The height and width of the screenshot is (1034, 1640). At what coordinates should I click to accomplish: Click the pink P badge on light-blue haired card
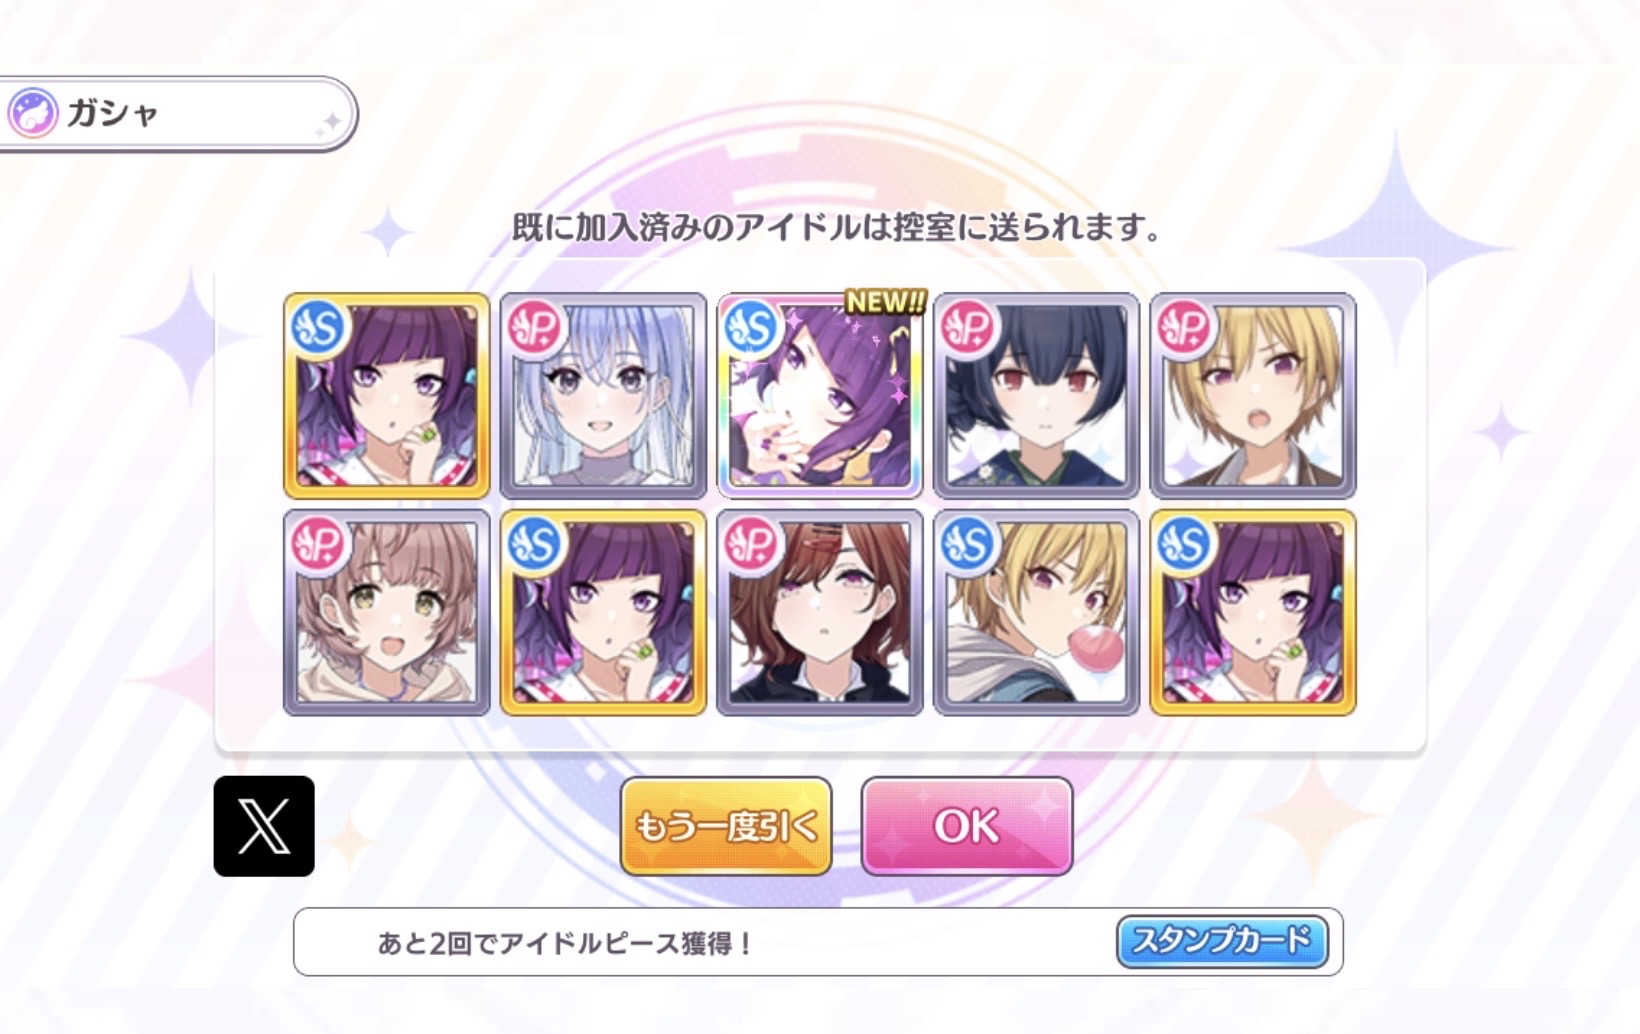[535, 328]
